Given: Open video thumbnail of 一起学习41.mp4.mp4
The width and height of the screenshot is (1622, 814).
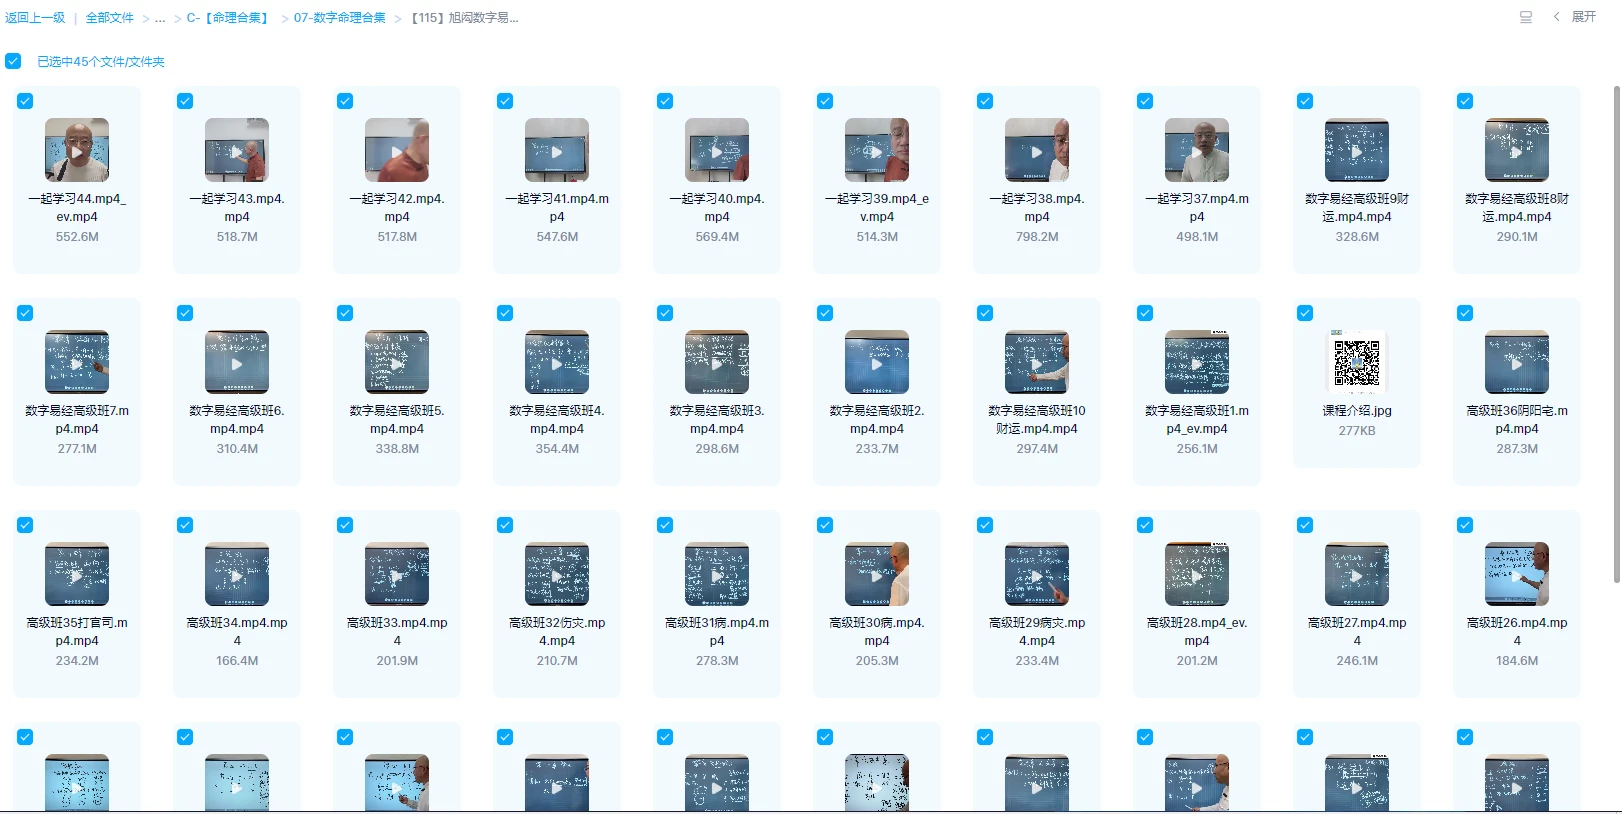Looking at the screenshot, I should coord(557,150).
